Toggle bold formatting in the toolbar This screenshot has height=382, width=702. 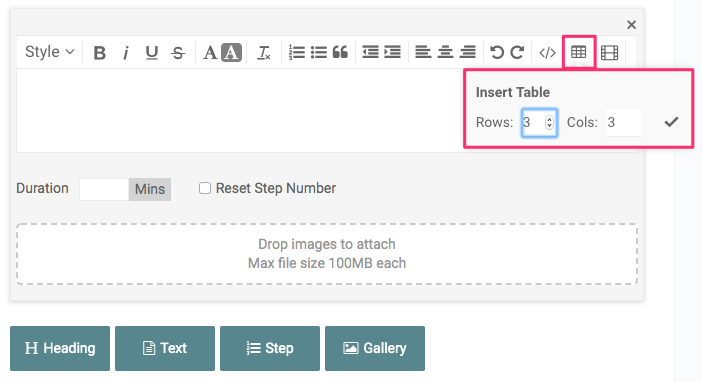[x=99, y=53]
